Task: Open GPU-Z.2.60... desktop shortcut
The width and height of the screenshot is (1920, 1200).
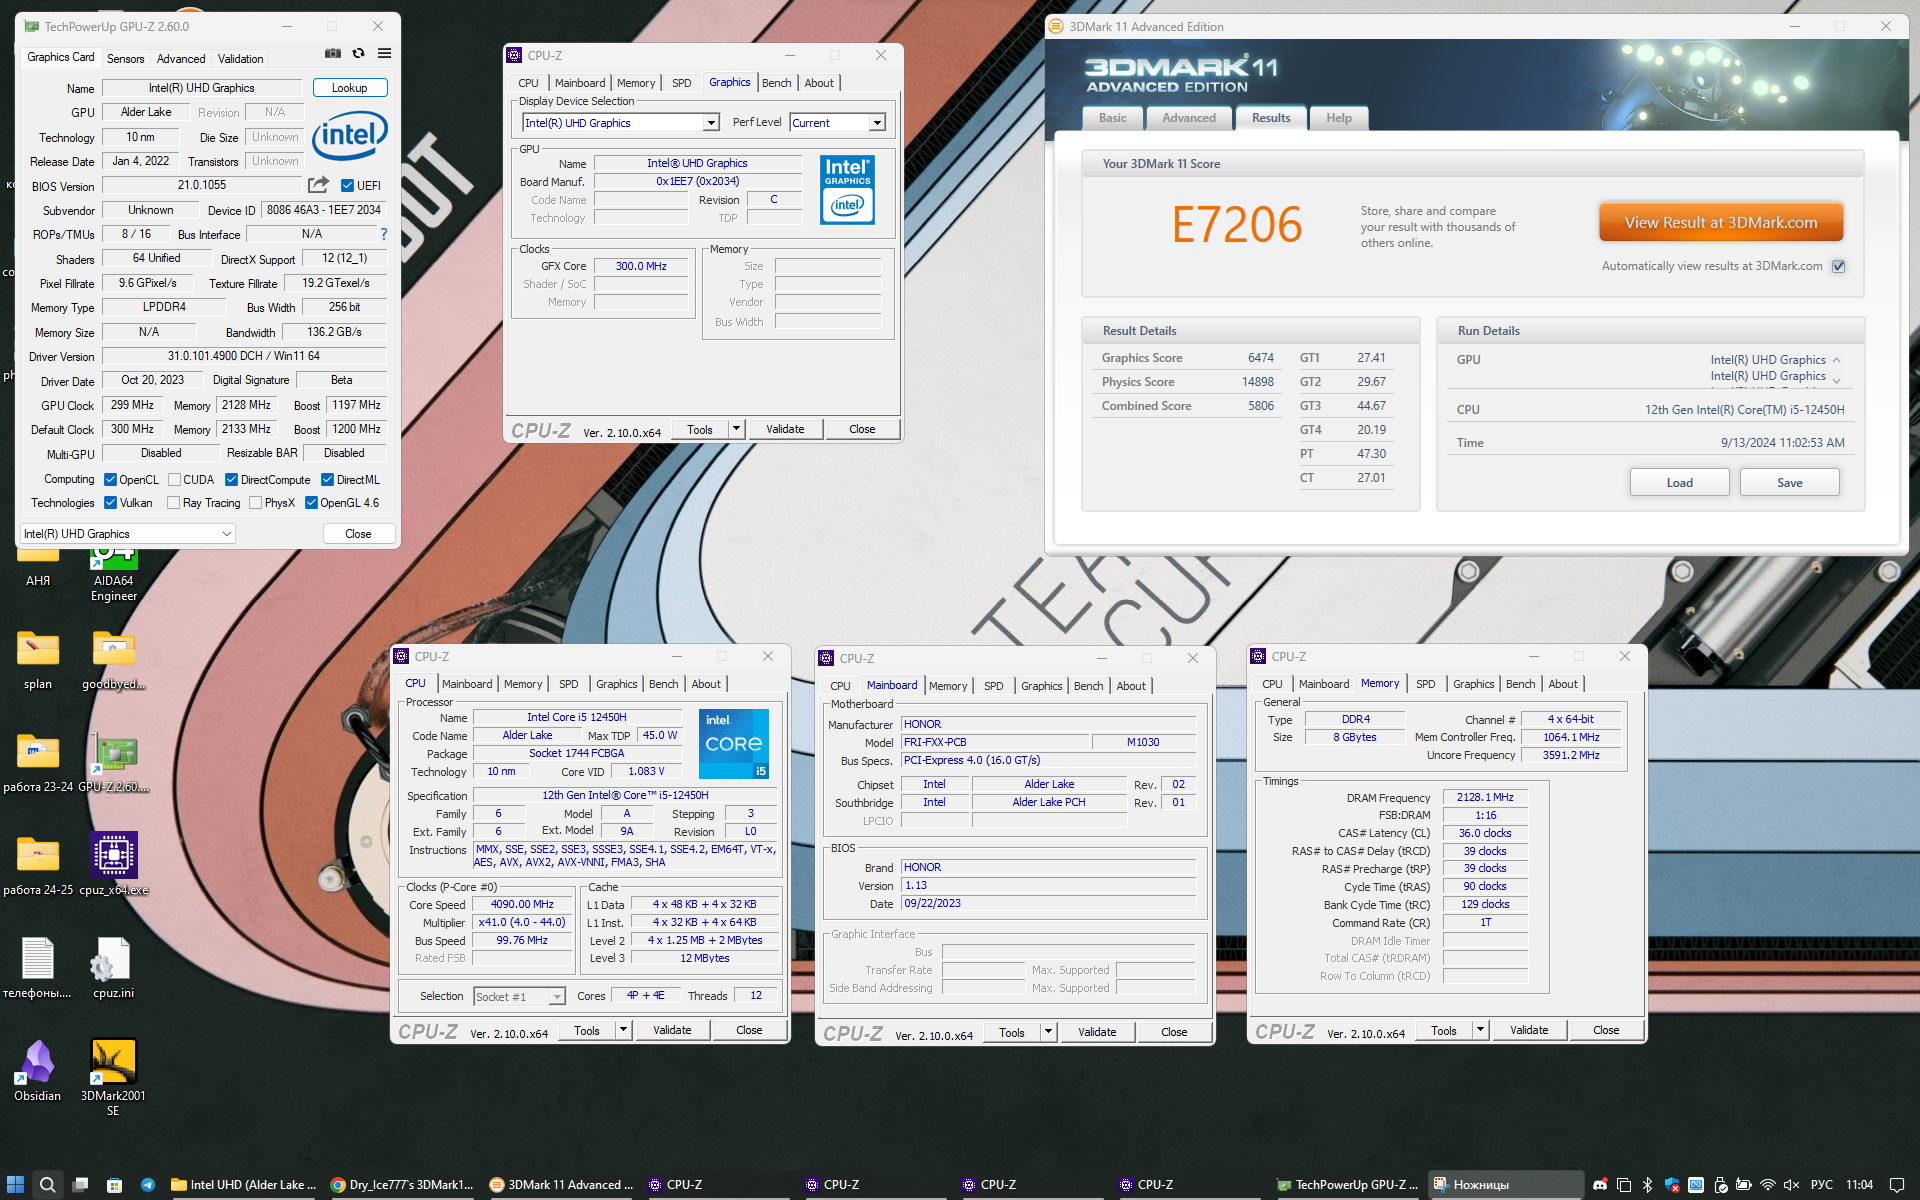Action: pyautogui.click(x=114, y=763)
